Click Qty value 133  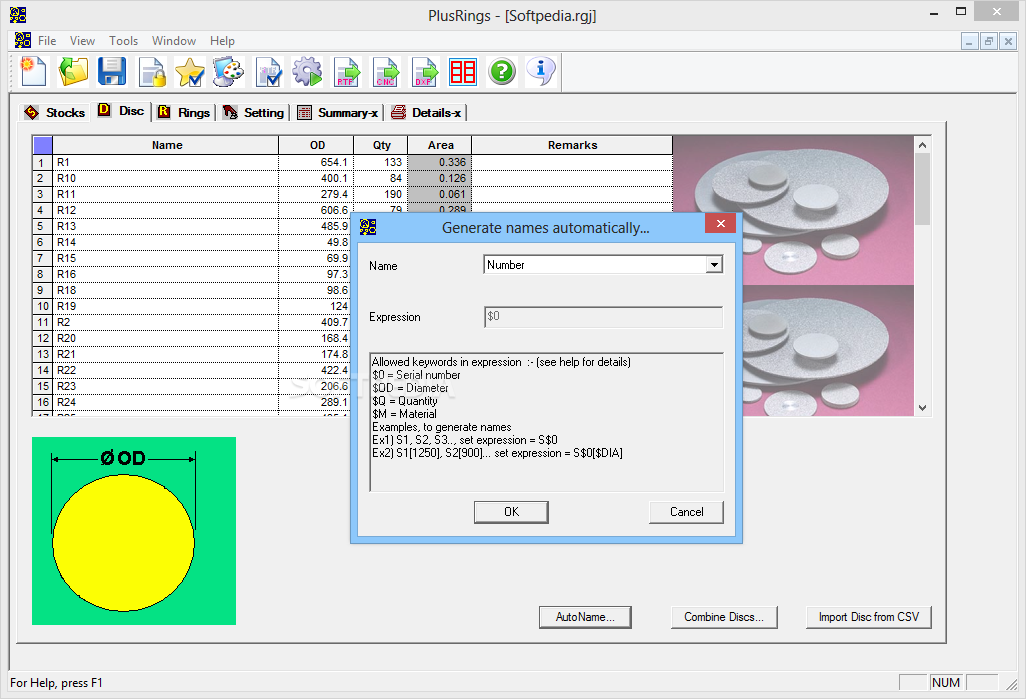(x=381, y=162)
